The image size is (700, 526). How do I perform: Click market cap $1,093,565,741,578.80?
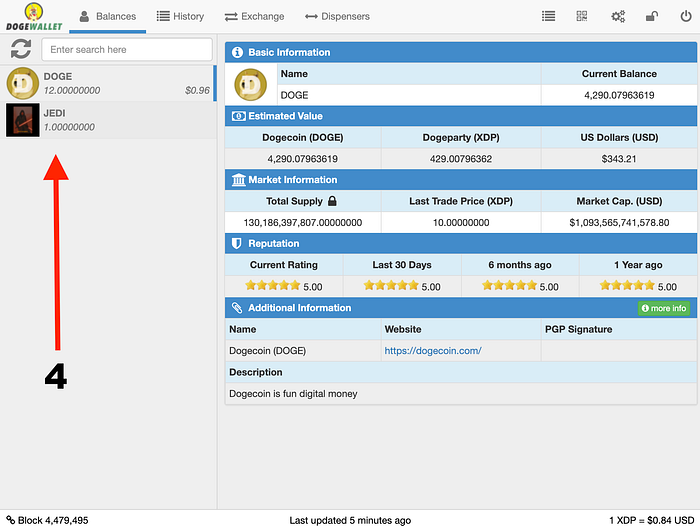point(619,222)
